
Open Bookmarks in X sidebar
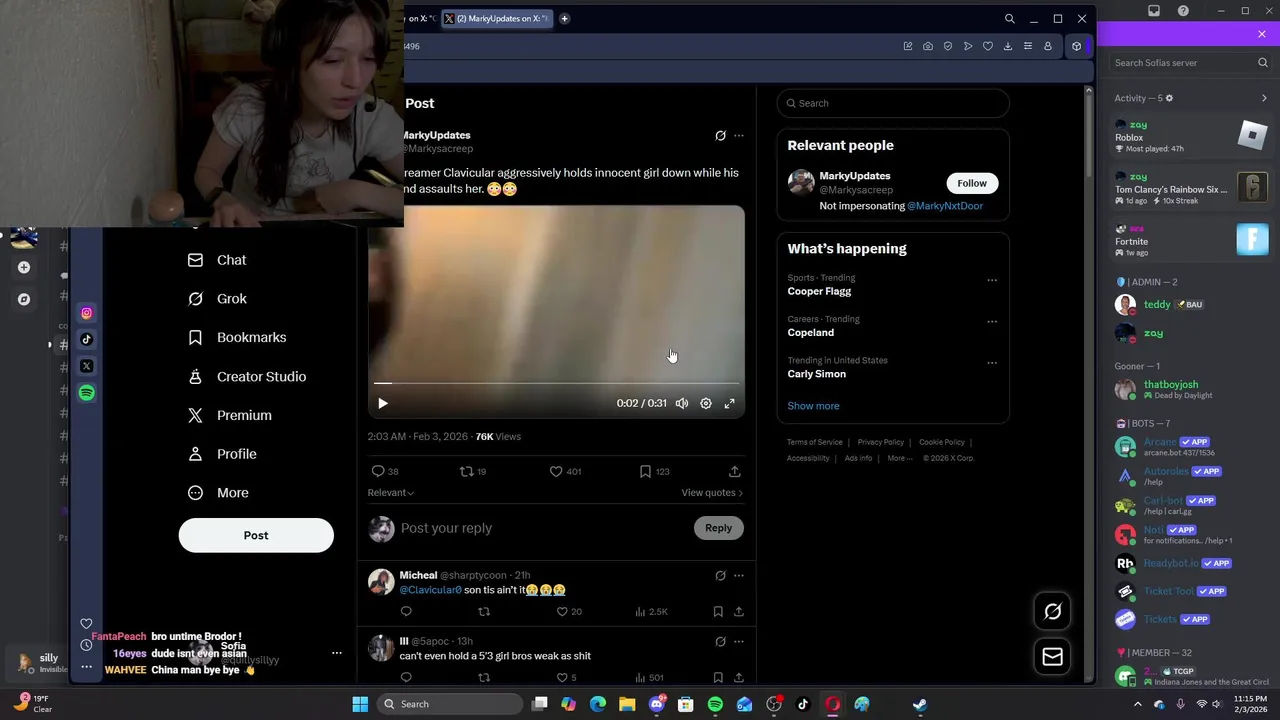tap(237, 337)
